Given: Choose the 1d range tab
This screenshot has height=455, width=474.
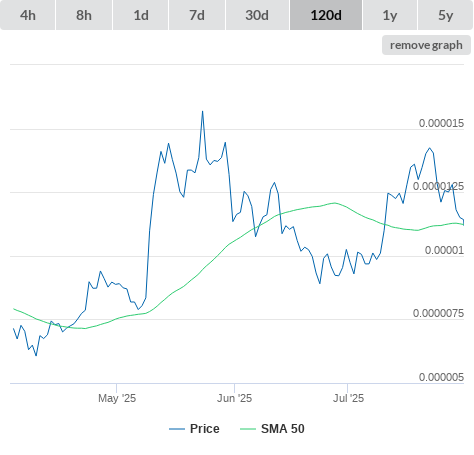Looking at the screenshot, I should (141, 15).
